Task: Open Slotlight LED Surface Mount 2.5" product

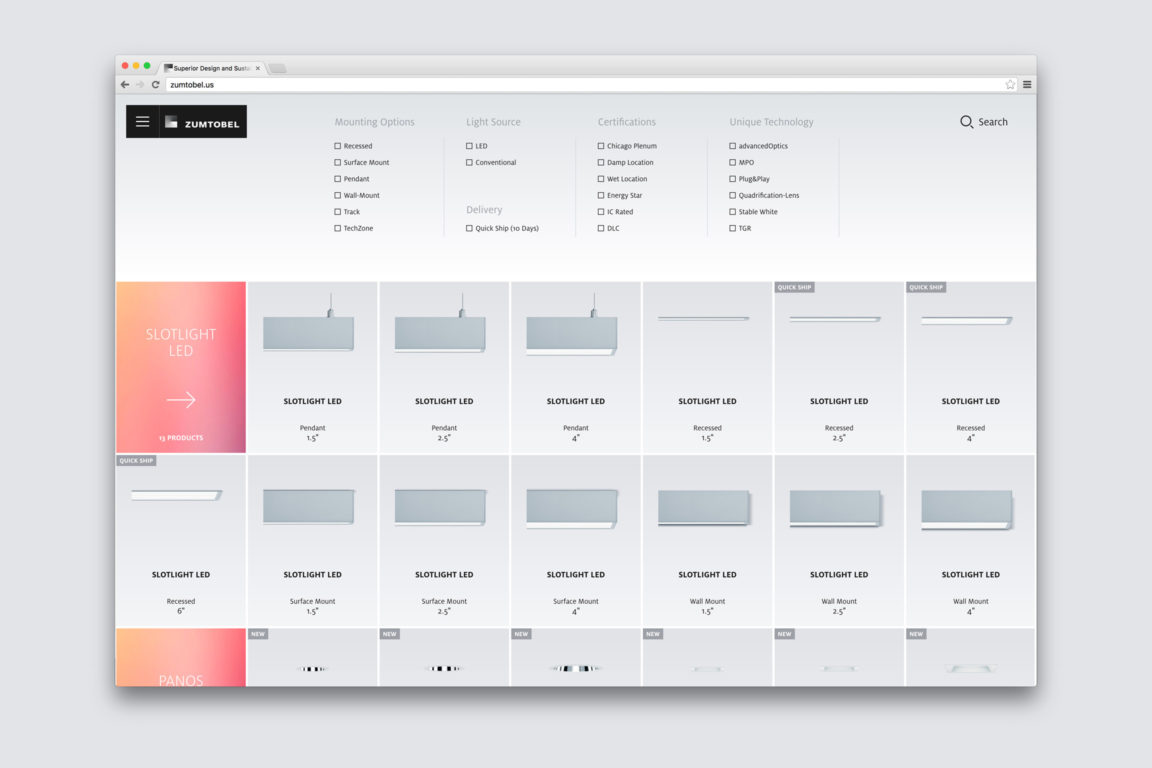Action: [x=444, y=540]
